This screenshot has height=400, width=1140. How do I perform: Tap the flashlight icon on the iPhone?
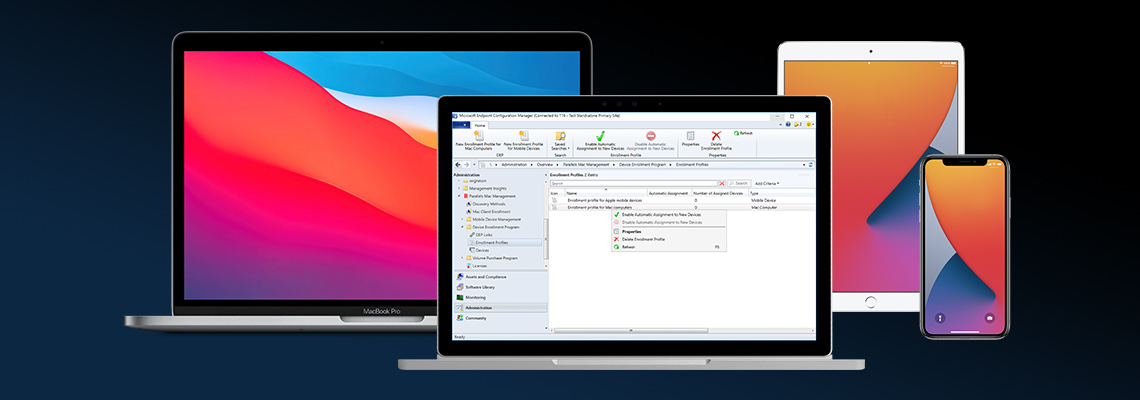click(x=940, y=318)
